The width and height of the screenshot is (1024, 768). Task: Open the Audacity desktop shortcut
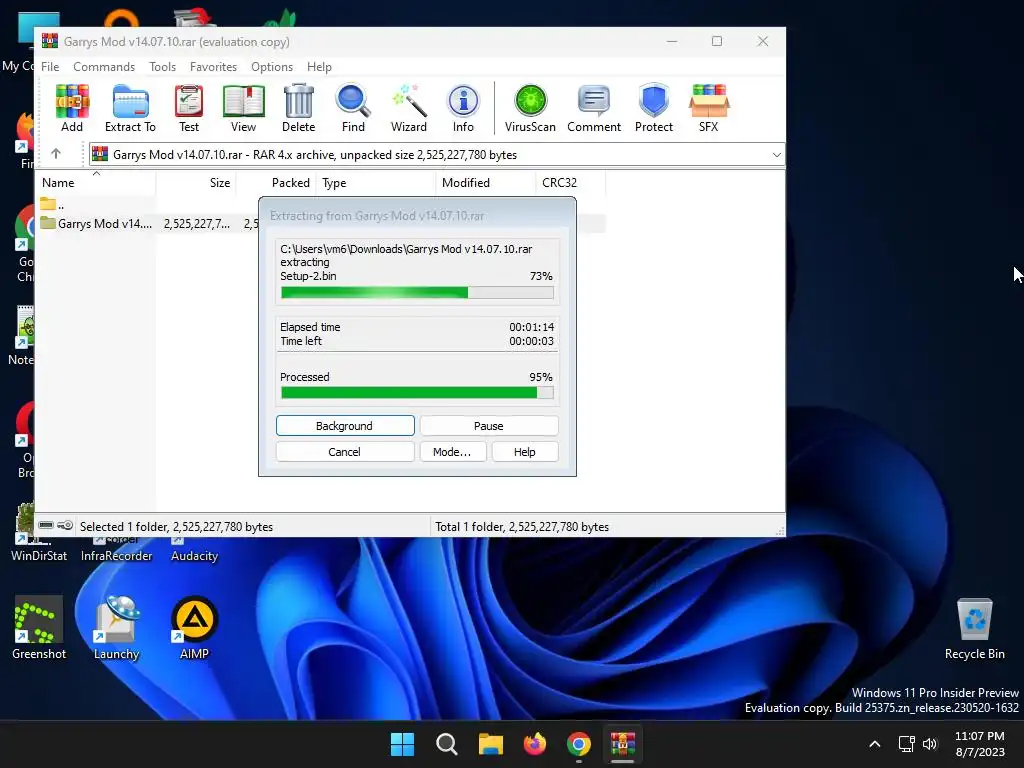pyautogui.click(x=194, y=549)
